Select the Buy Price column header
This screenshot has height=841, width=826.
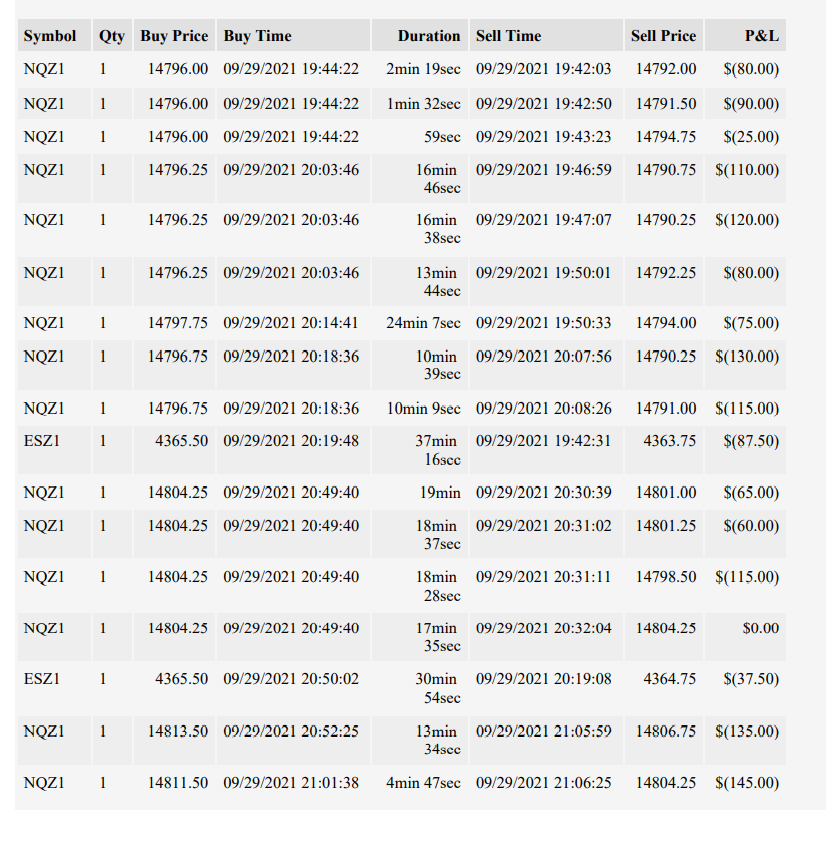coord(174,35)
